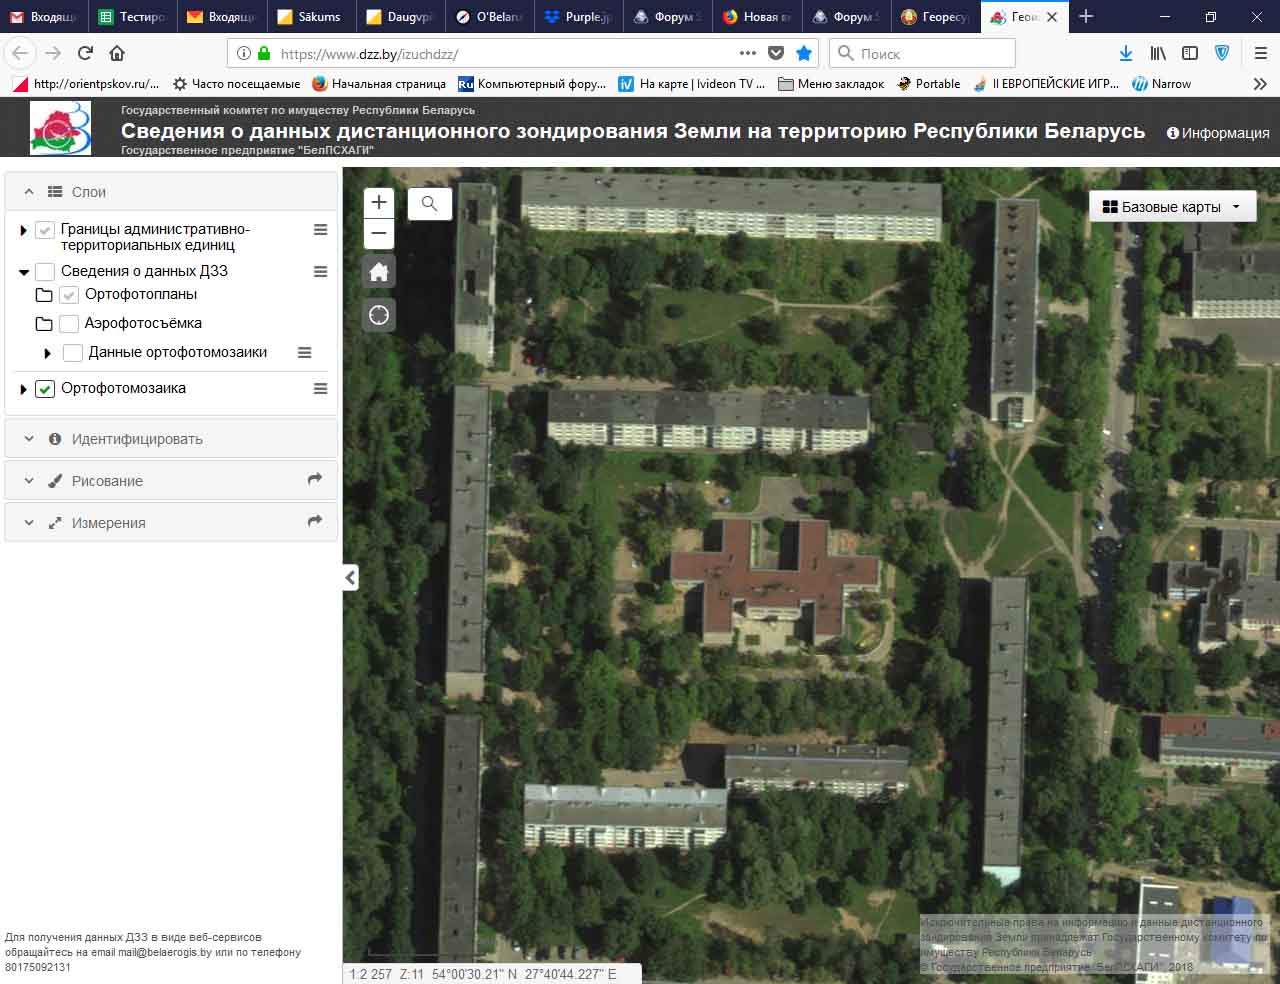Zoom in on the map
Image resolution: width=1280 pixels, height=984 pixels.
click(379, 203)
